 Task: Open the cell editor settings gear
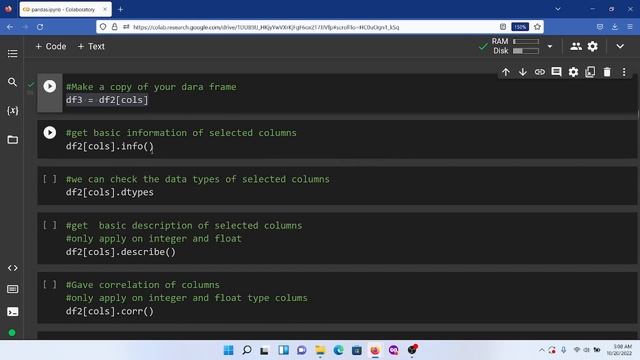click(x=573, y=72)
